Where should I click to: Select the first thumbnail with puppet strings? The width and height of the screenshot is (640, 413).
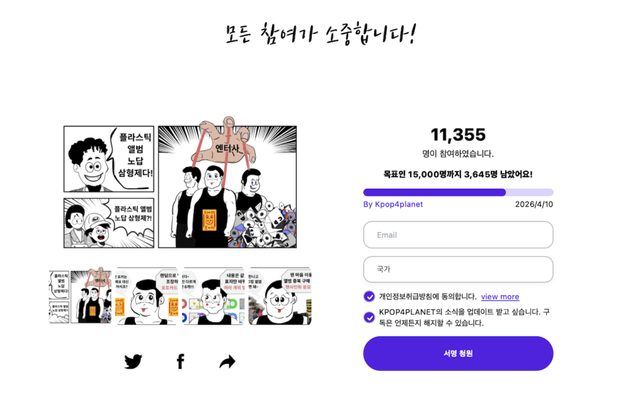[x=80, y=296]
